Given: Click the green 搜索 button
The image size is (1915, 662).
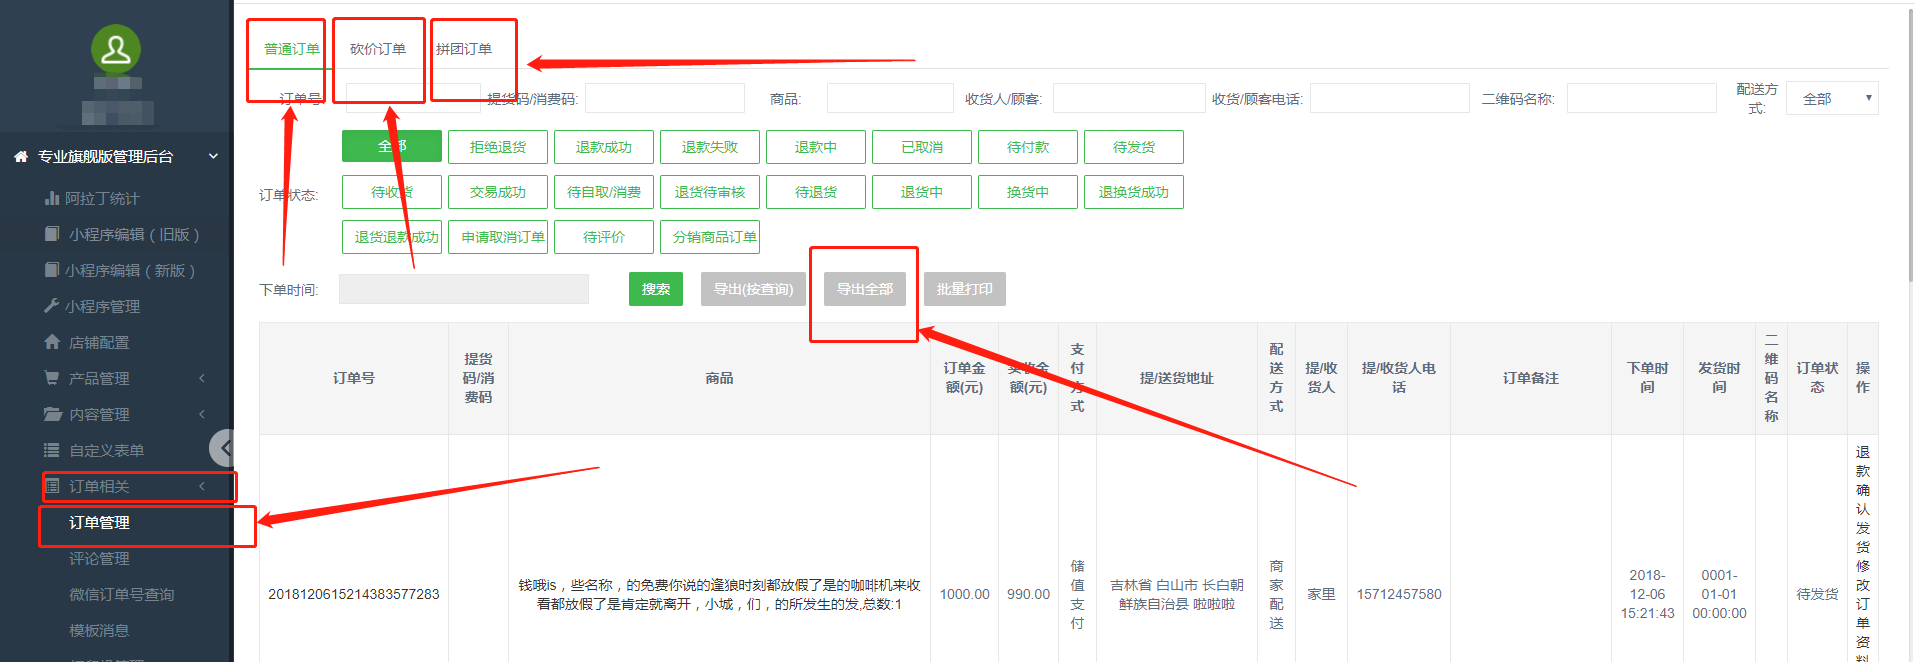Looking at the screenshot, I should 655,289.
